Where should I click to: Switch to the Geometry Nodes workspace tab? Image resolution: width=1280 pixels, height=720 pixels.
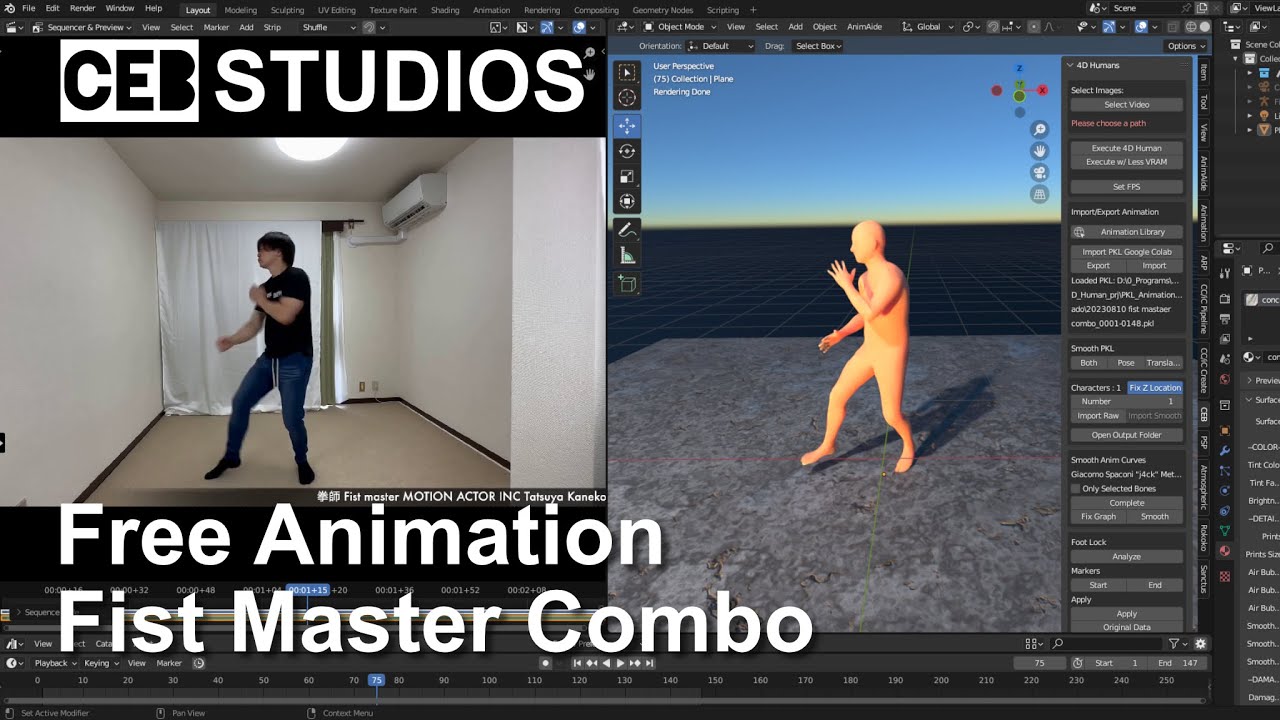pos(663,10)
